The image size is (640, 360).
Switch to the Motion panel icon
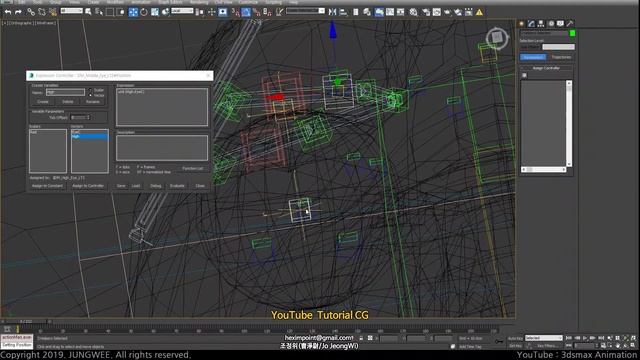pos(551,24)
